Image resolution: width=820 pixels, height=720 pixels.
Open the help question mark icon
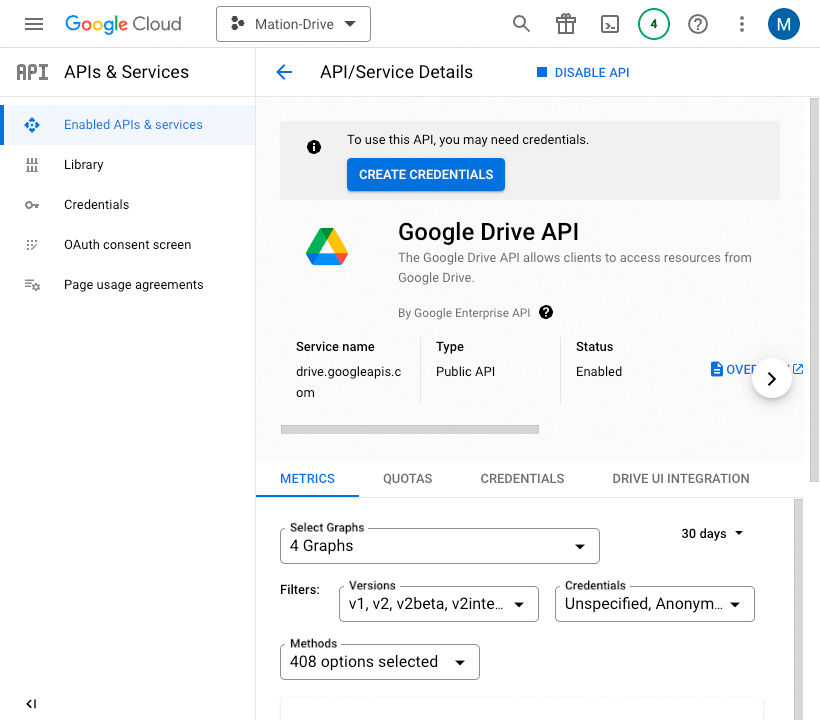point(698,24)
